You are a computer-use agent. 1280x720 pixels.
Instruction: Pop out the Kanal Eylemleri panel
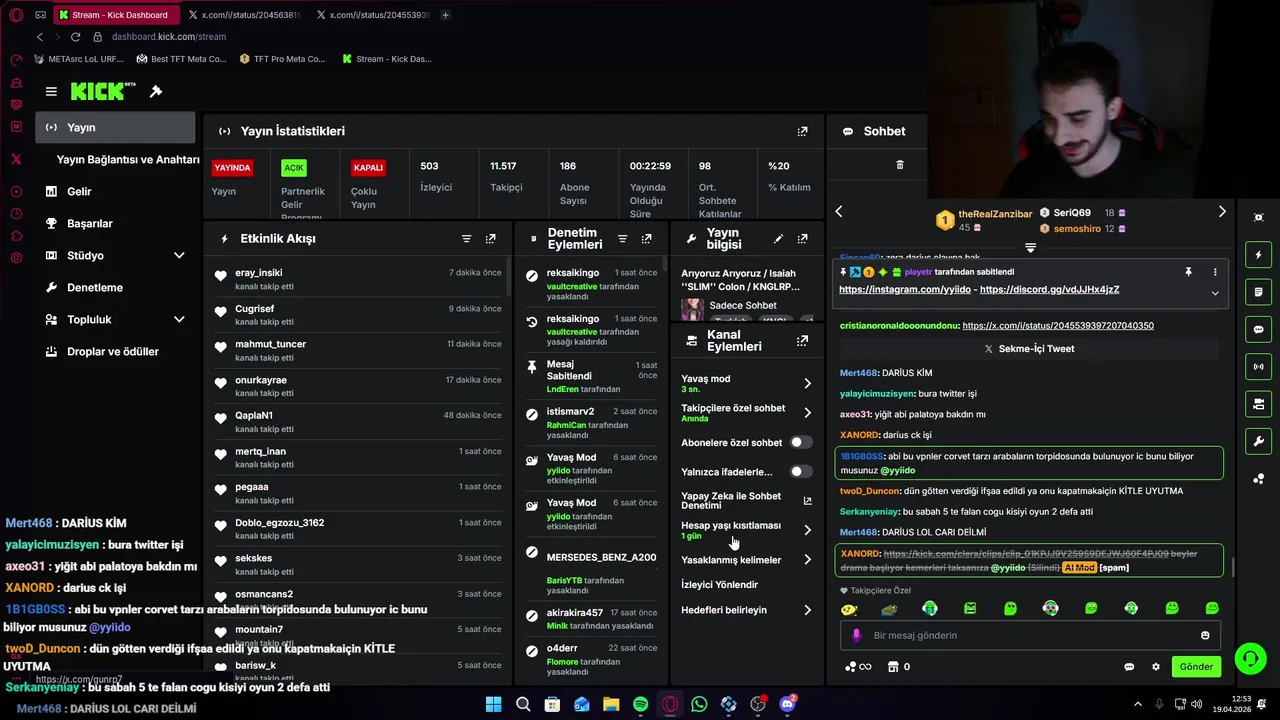point(802,341)
